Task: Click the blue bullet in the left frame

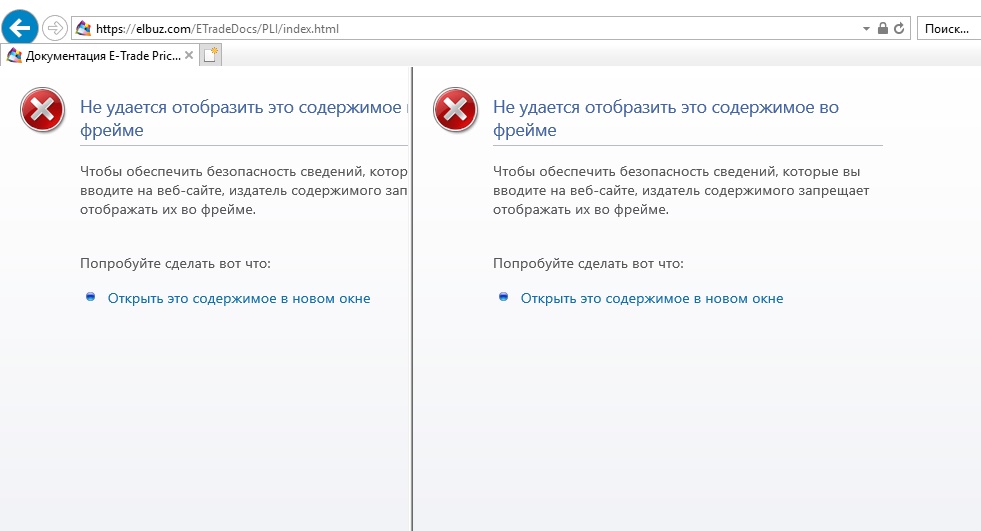Action: [x=91, y=296]
